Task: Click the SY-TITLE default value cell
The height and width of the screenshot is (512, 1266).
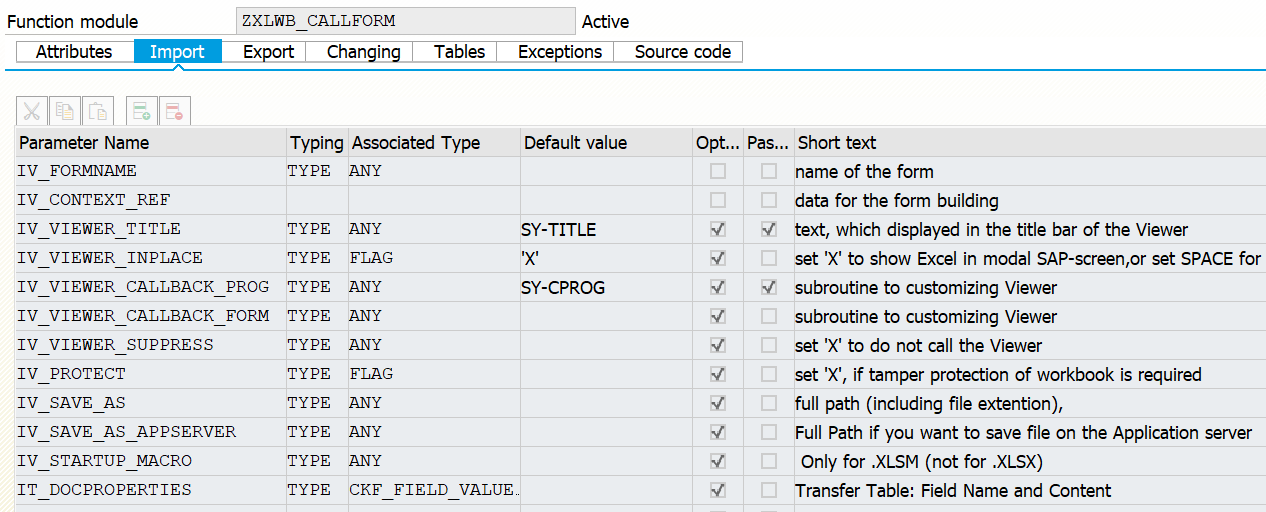Action: point(606,229)
